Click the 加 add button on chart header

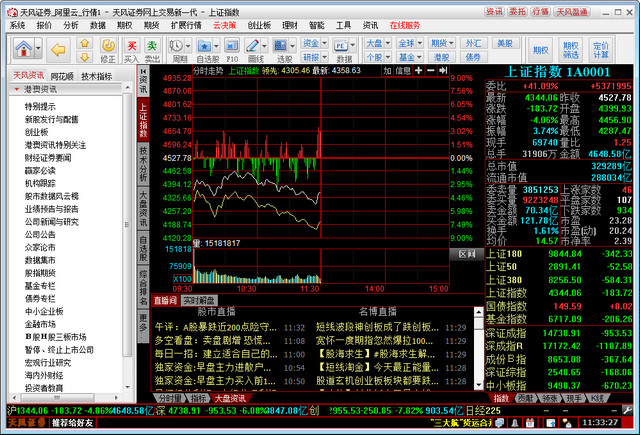387,71
